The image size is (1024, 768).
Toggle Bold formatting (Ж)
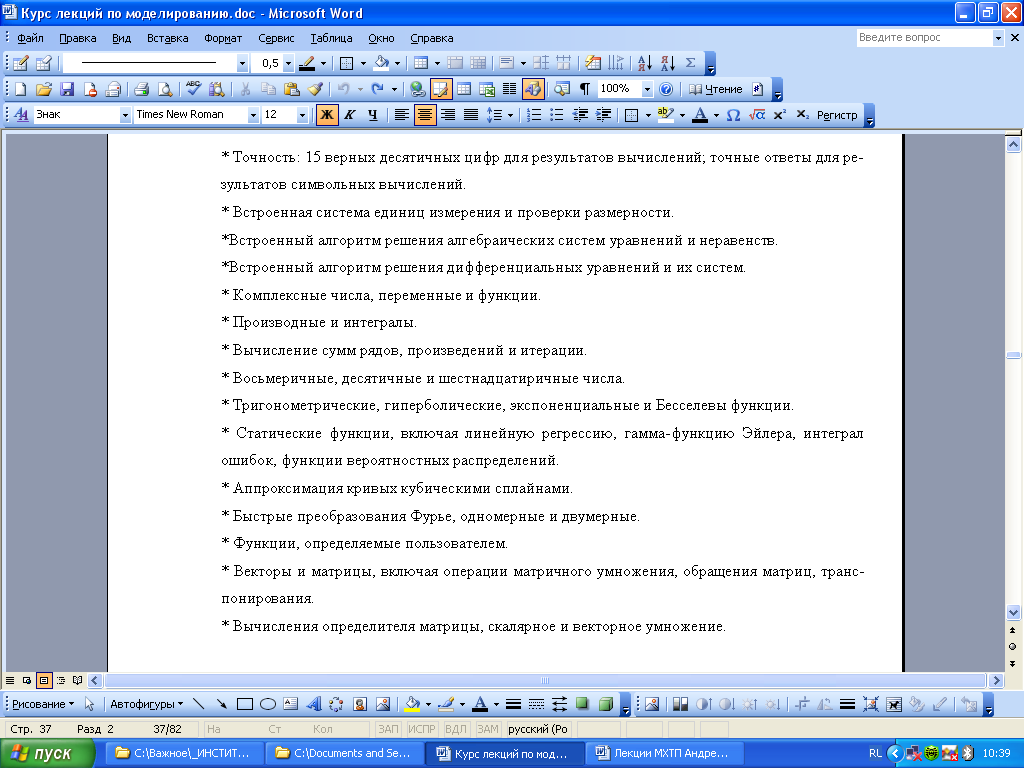point(327,115)
